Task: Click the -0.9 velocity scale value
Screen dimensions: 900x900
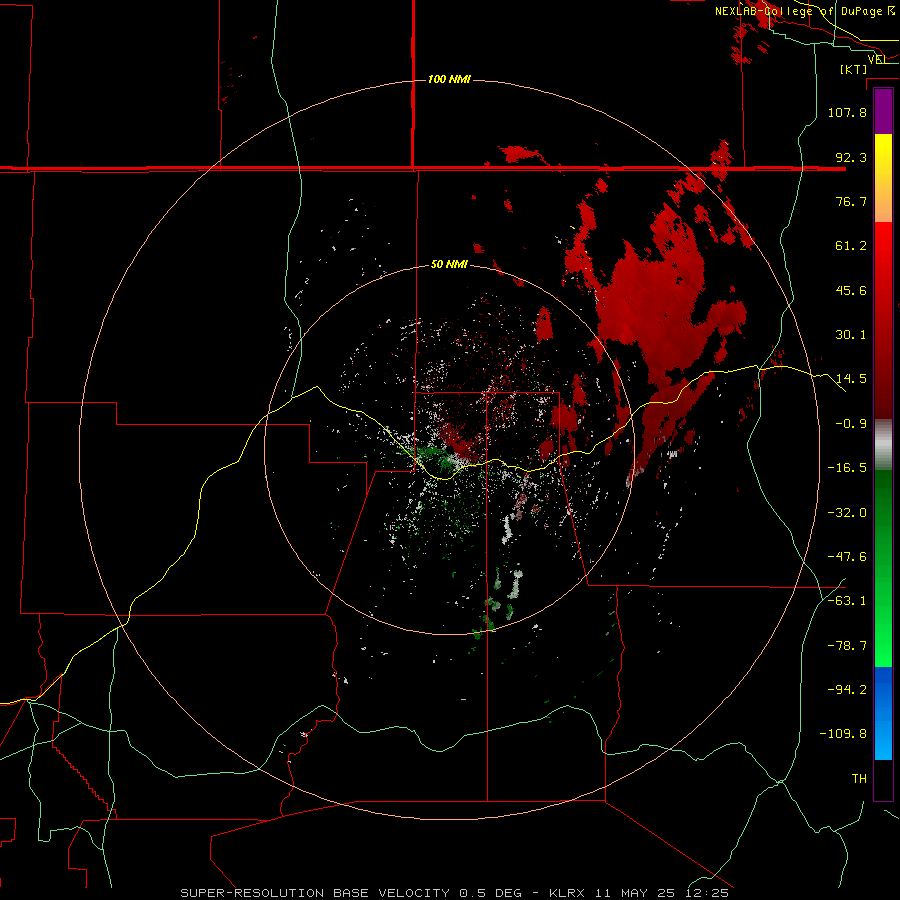Action: 851,424
